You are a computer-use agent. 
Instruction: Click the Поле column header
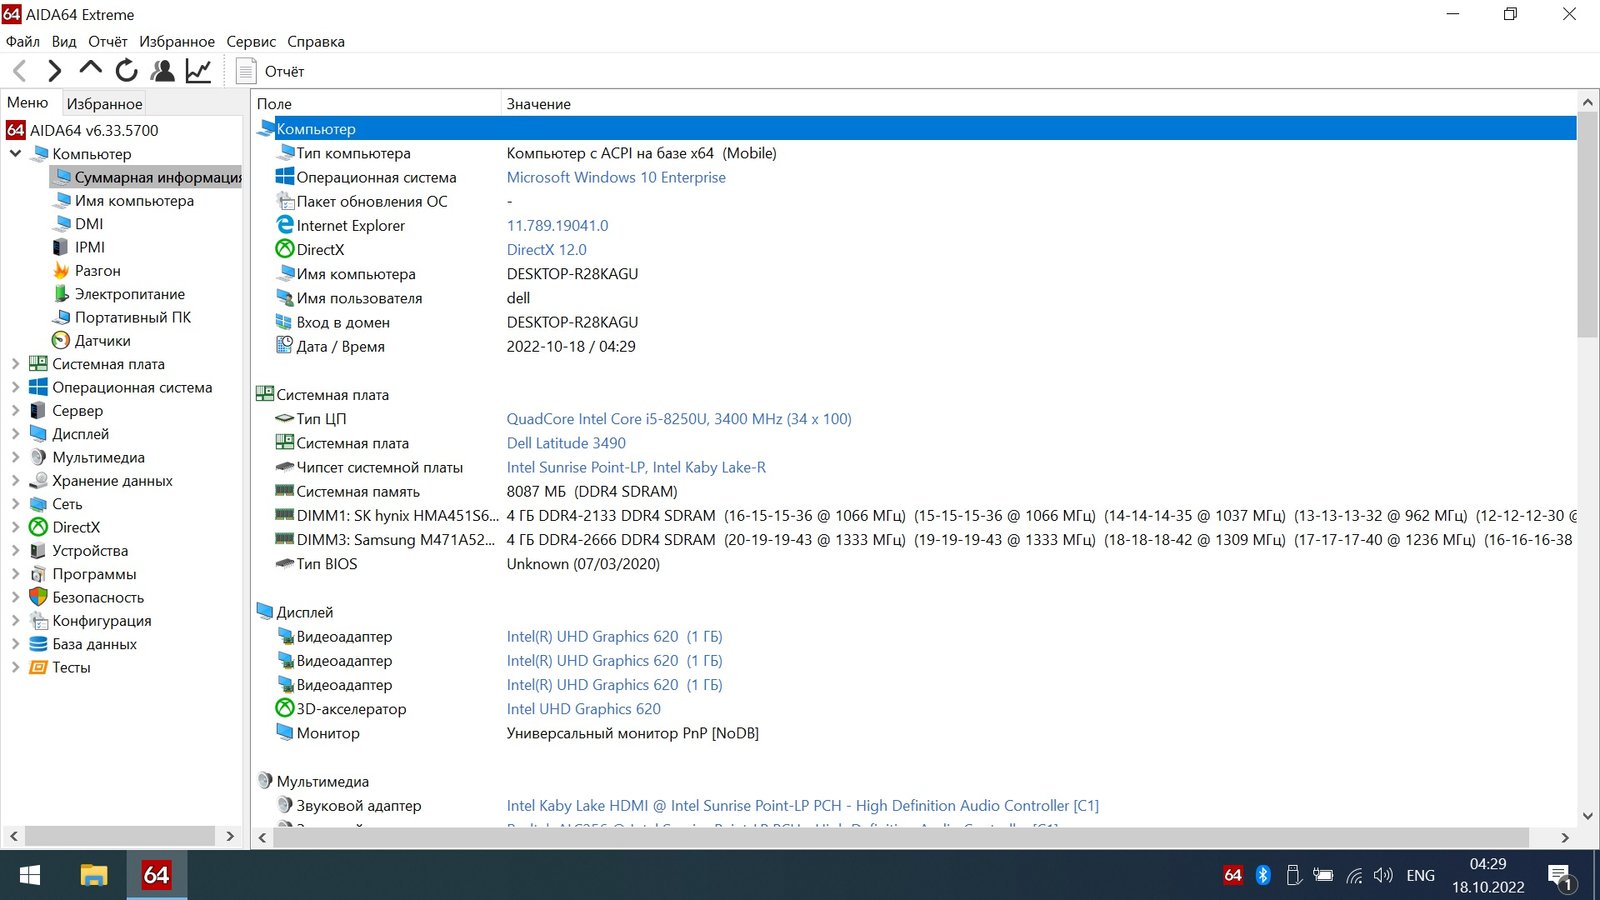[375, 103]
